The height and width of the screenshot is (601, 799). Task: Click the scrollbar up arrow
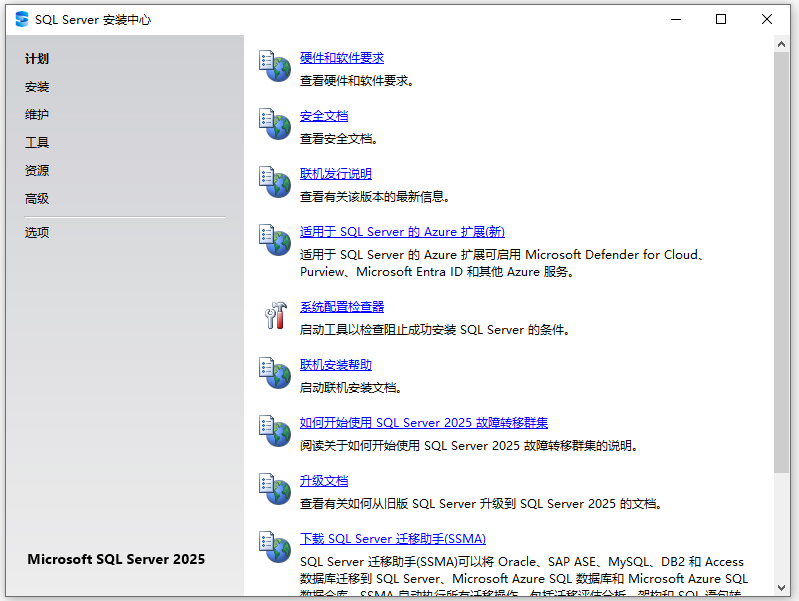[781, 44]
